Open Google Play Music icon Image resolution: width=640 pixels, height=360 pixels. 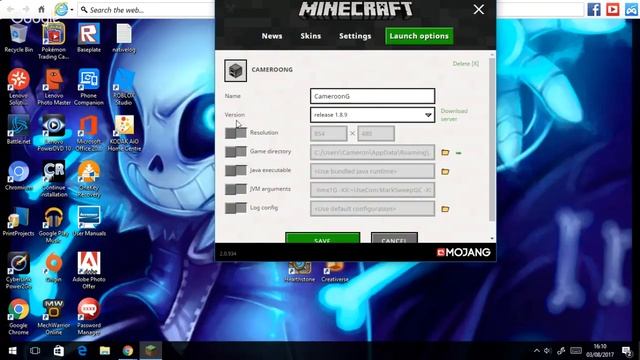tap(53, 225)
